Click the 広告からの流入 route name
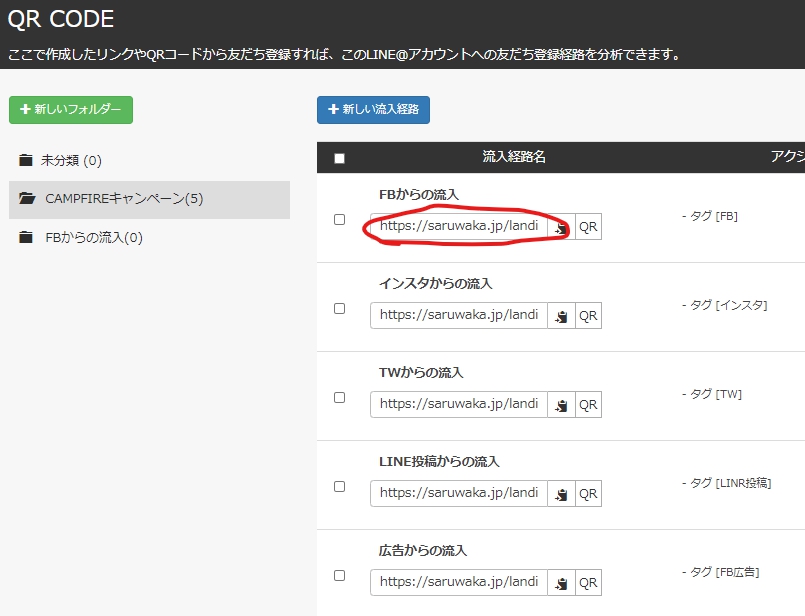This screenshot has height=616, width=805. [x=423, y=551]
